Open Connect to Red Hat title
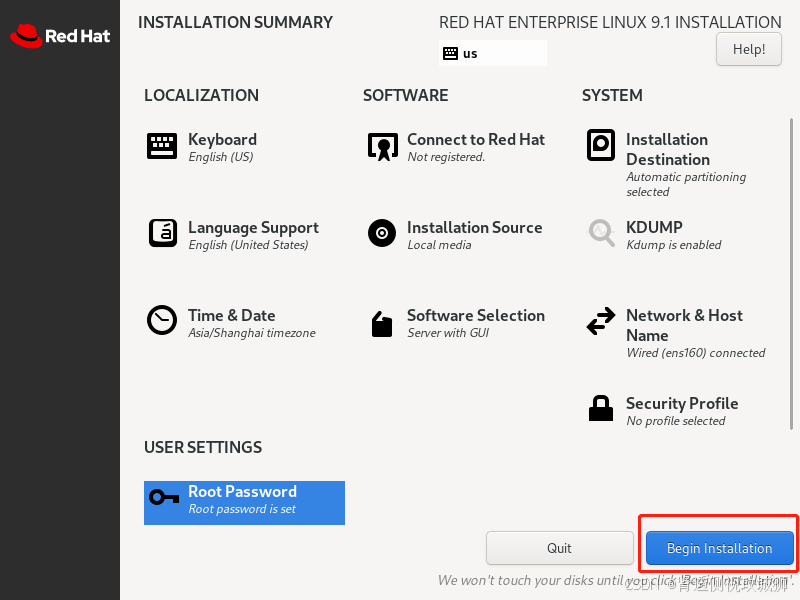 [476, 139]
